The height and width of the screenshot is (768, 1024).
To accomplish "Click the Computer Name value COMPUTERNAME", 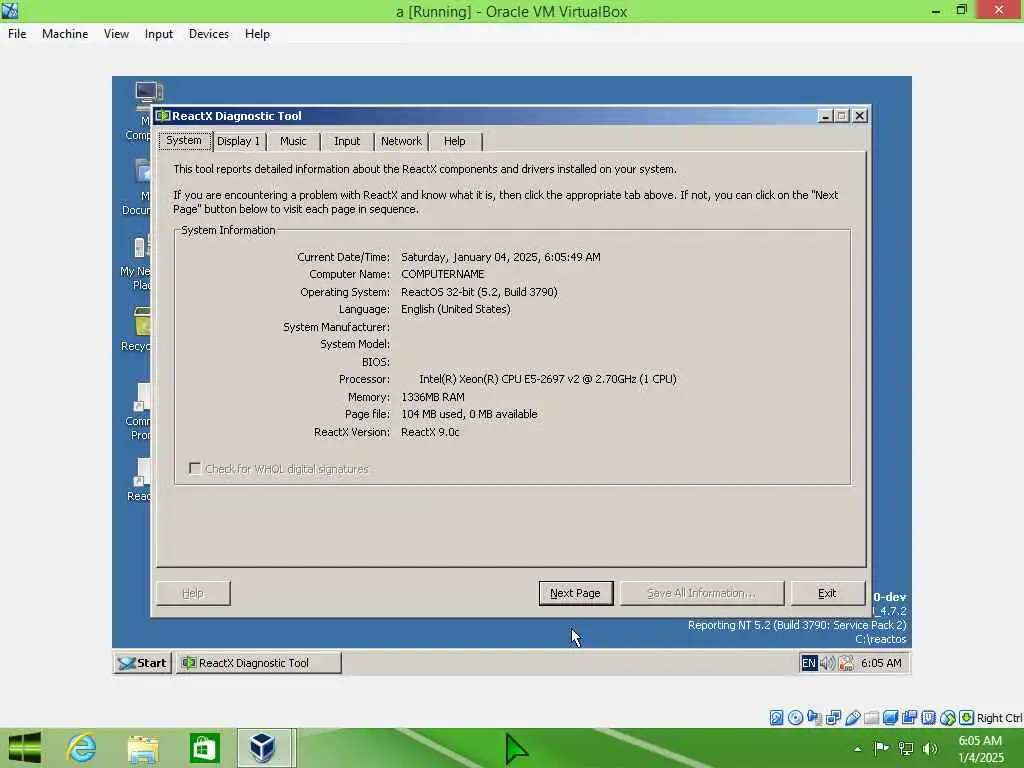I will [x=443, y=274].
